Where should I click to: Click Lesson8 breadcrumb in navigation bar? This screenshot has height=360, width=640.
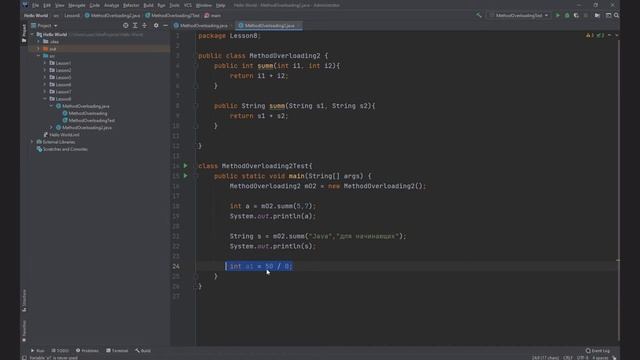[72, 16]
